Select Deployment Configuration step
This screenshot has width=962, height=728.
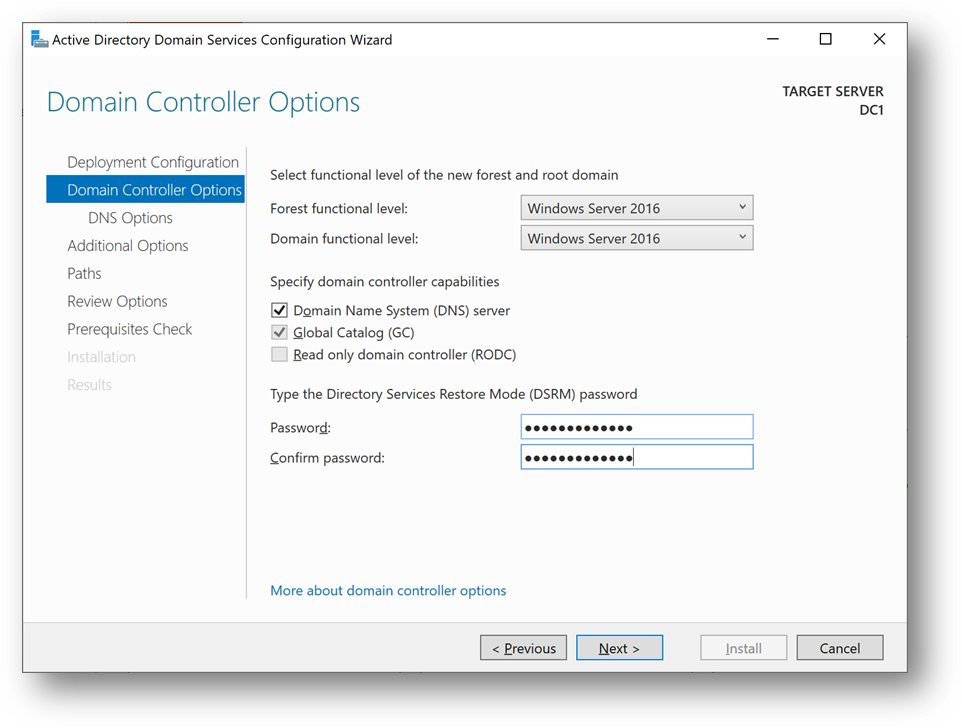point(153,162)
